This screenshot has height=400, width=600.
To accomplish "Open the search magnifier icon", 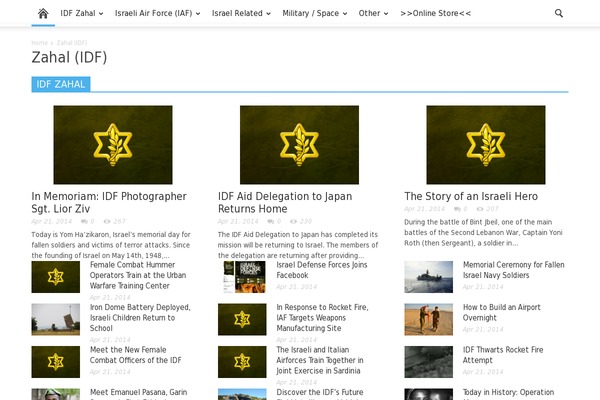I will tap(559, 13).
